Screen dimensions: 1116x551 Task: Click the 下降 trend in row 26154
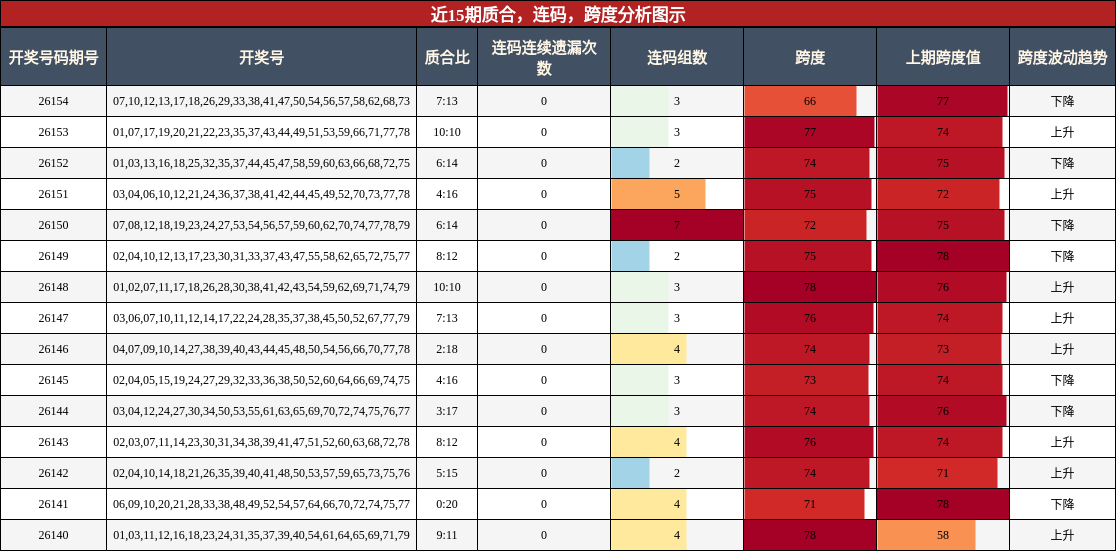(x=1063, y=101)
